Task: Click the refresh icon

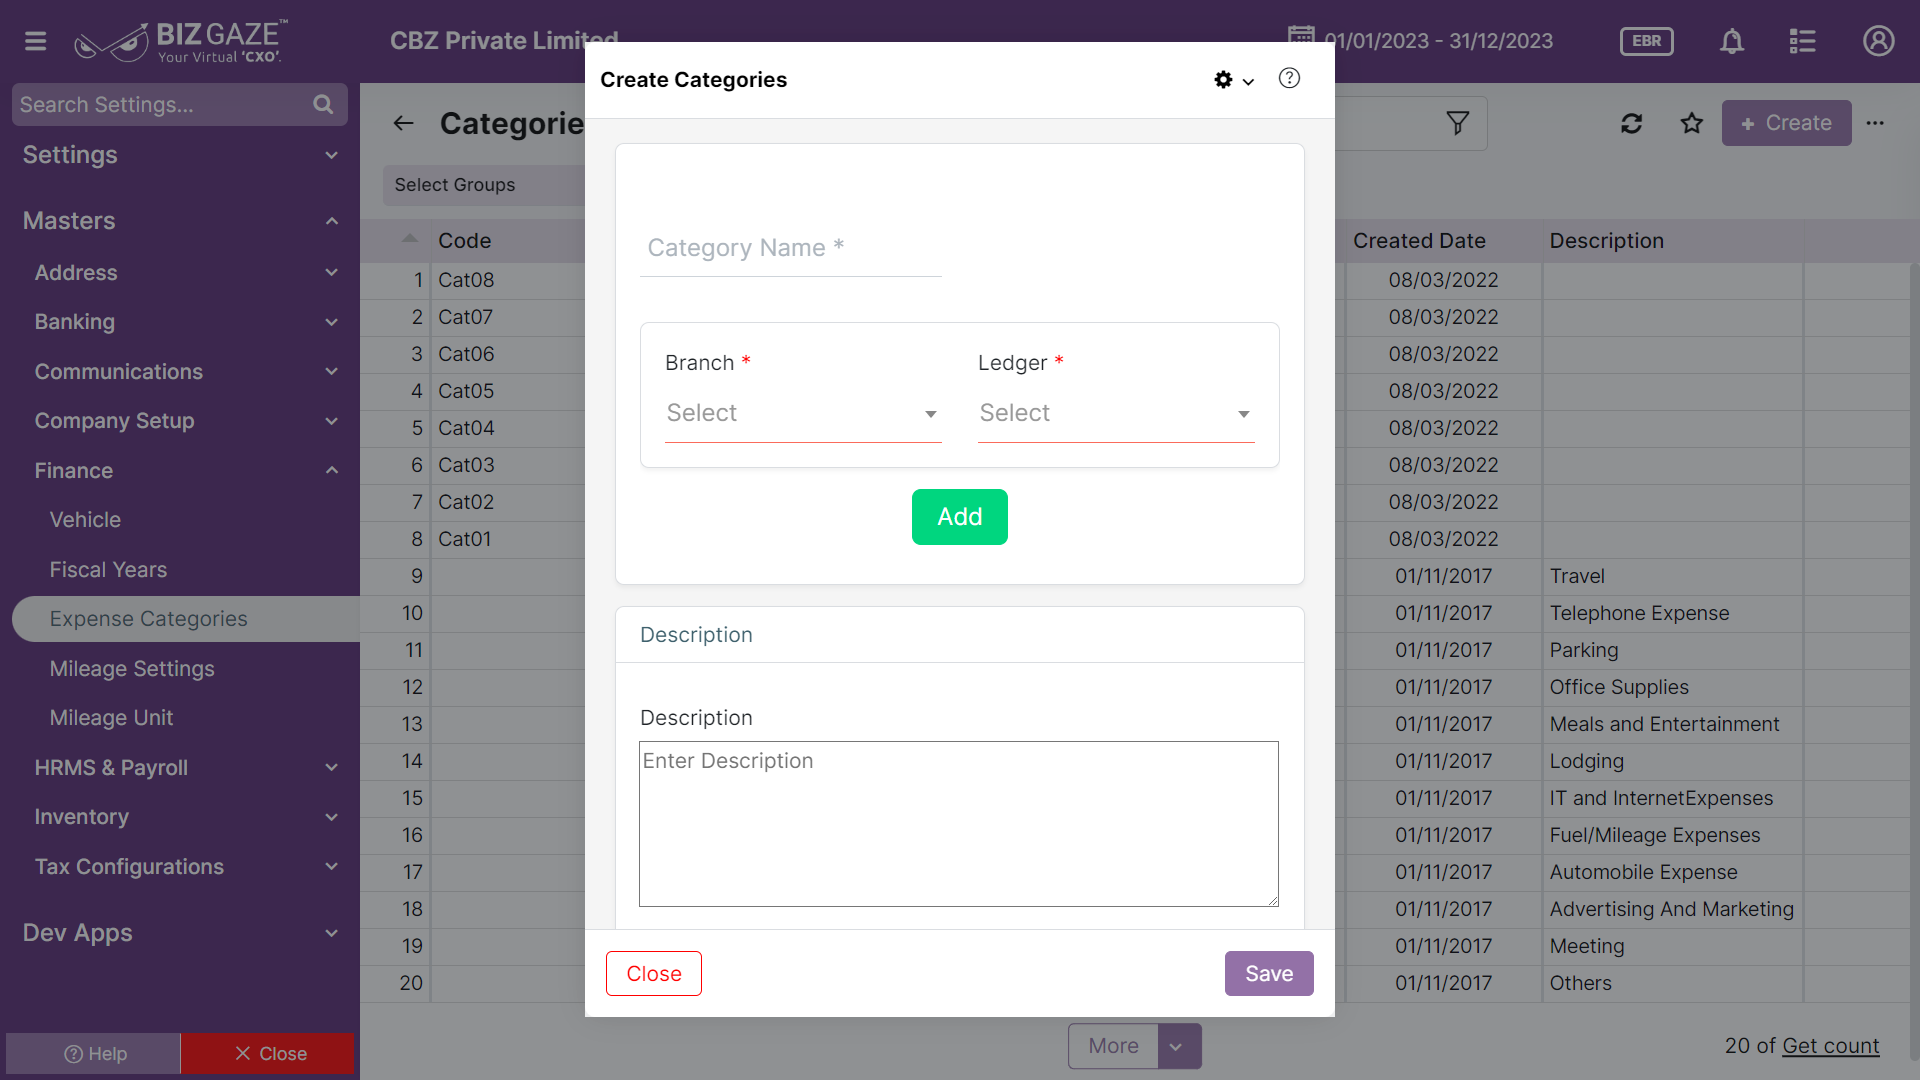Action: click(1632, 123)
